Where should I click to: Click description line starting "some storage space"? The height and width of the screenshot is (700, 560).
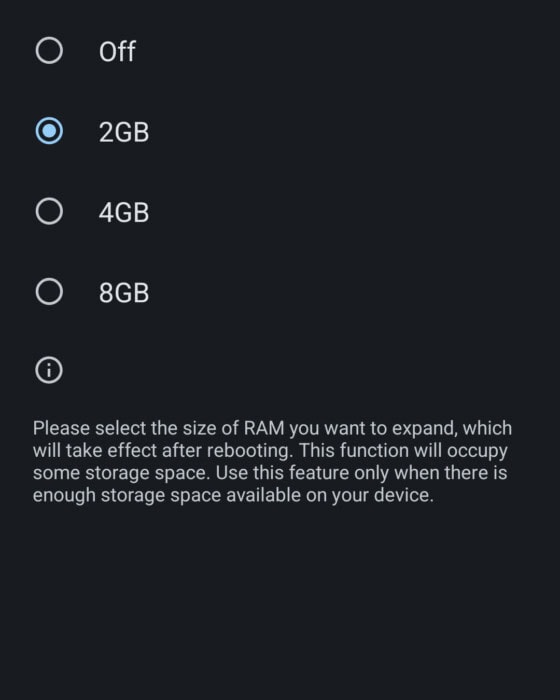click(270, 473)
